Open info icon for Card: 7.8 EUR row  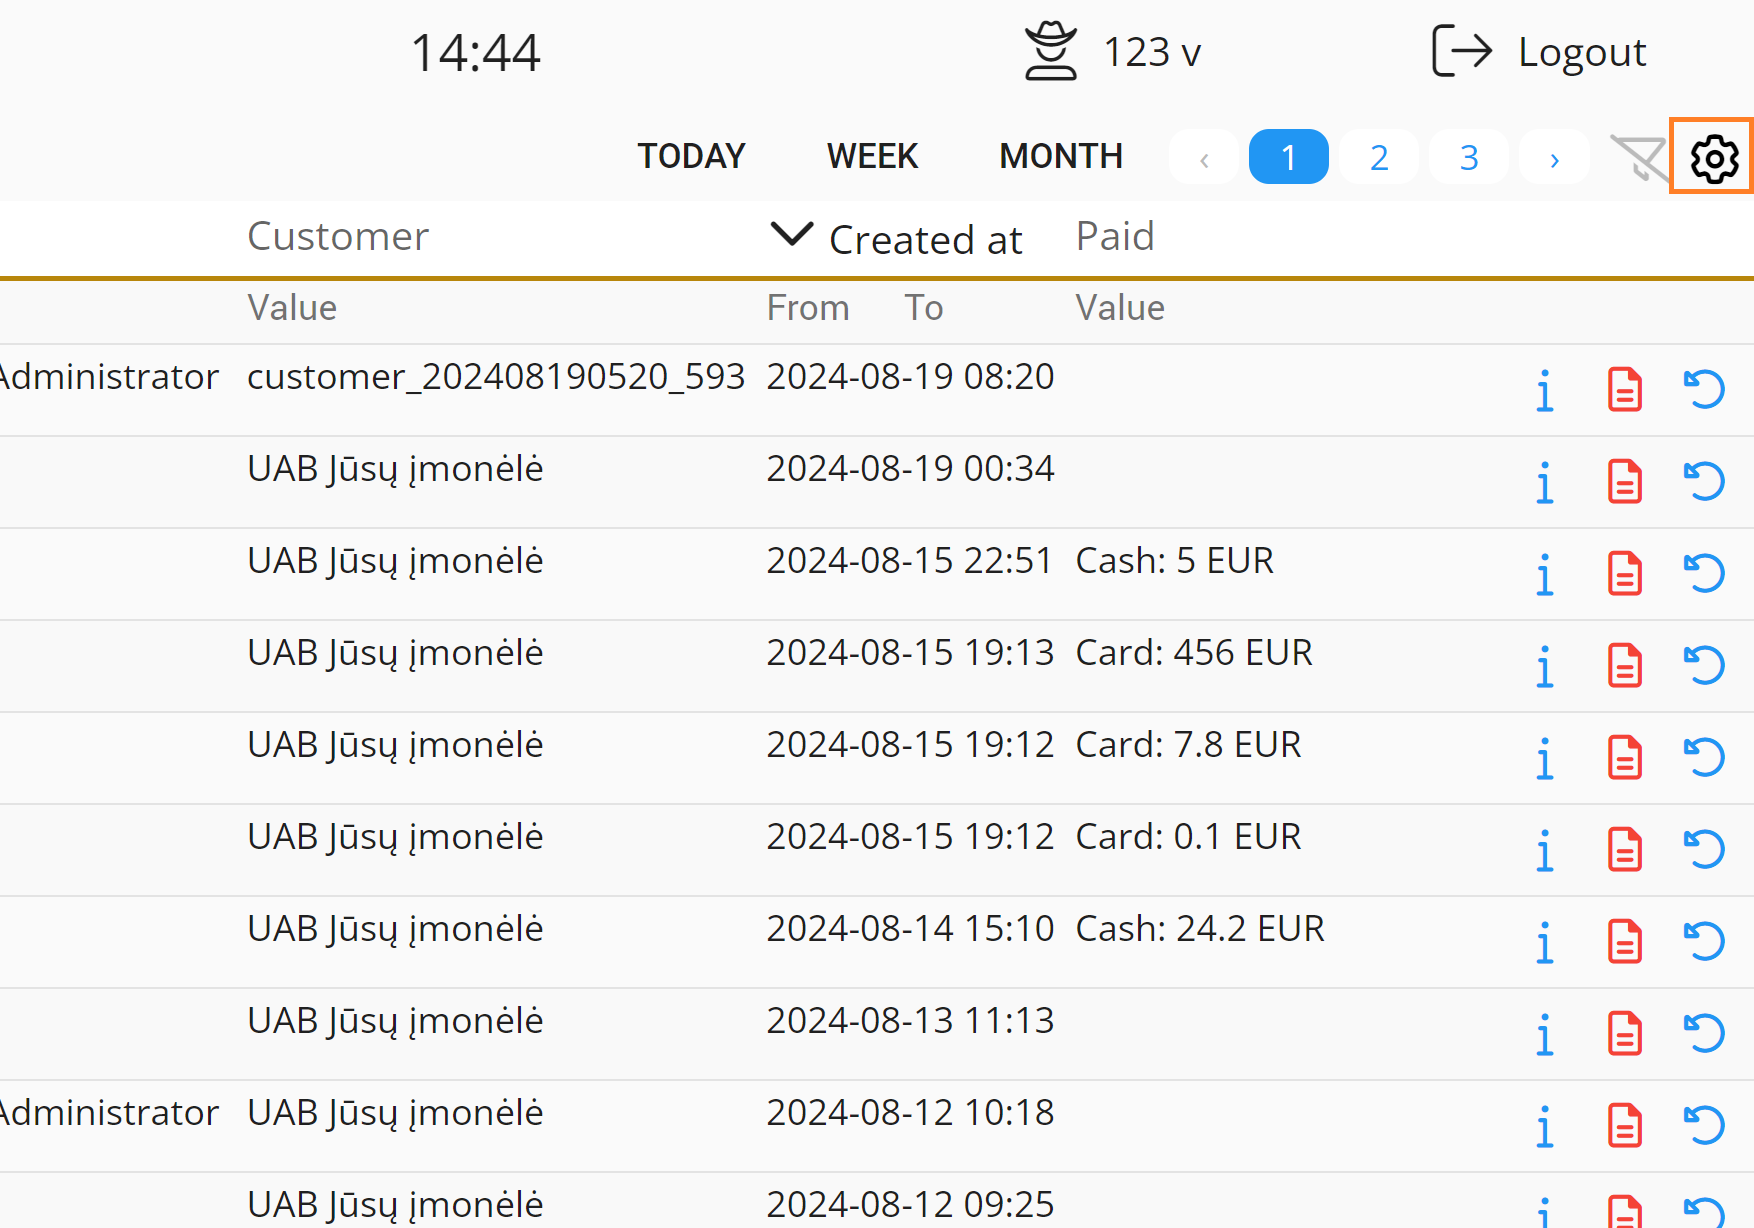pos(1545,758)
